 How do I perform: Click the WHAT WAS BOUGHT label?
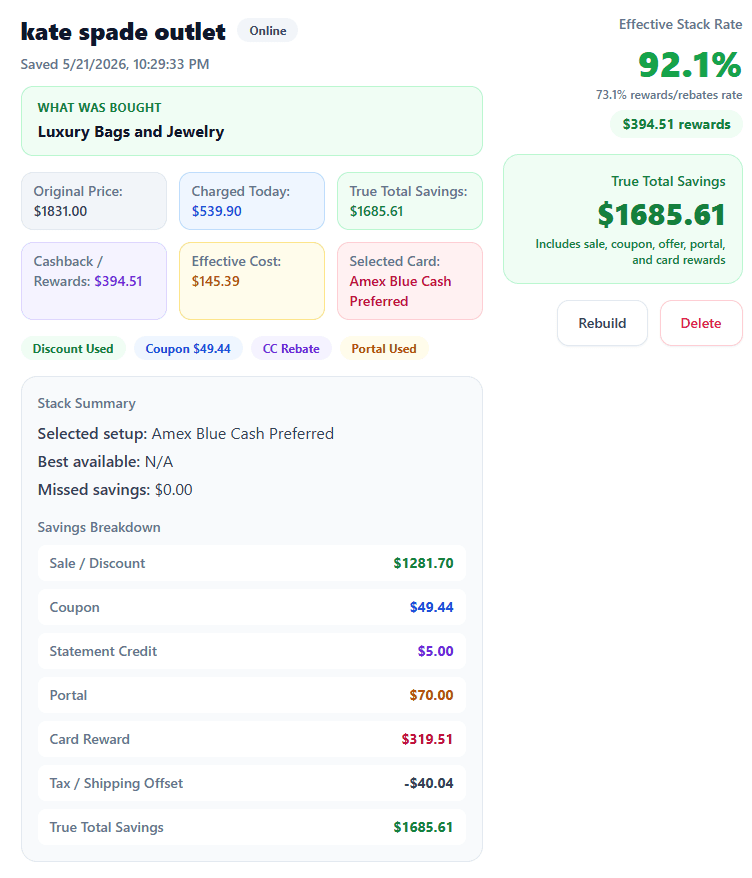coord(99,108)
